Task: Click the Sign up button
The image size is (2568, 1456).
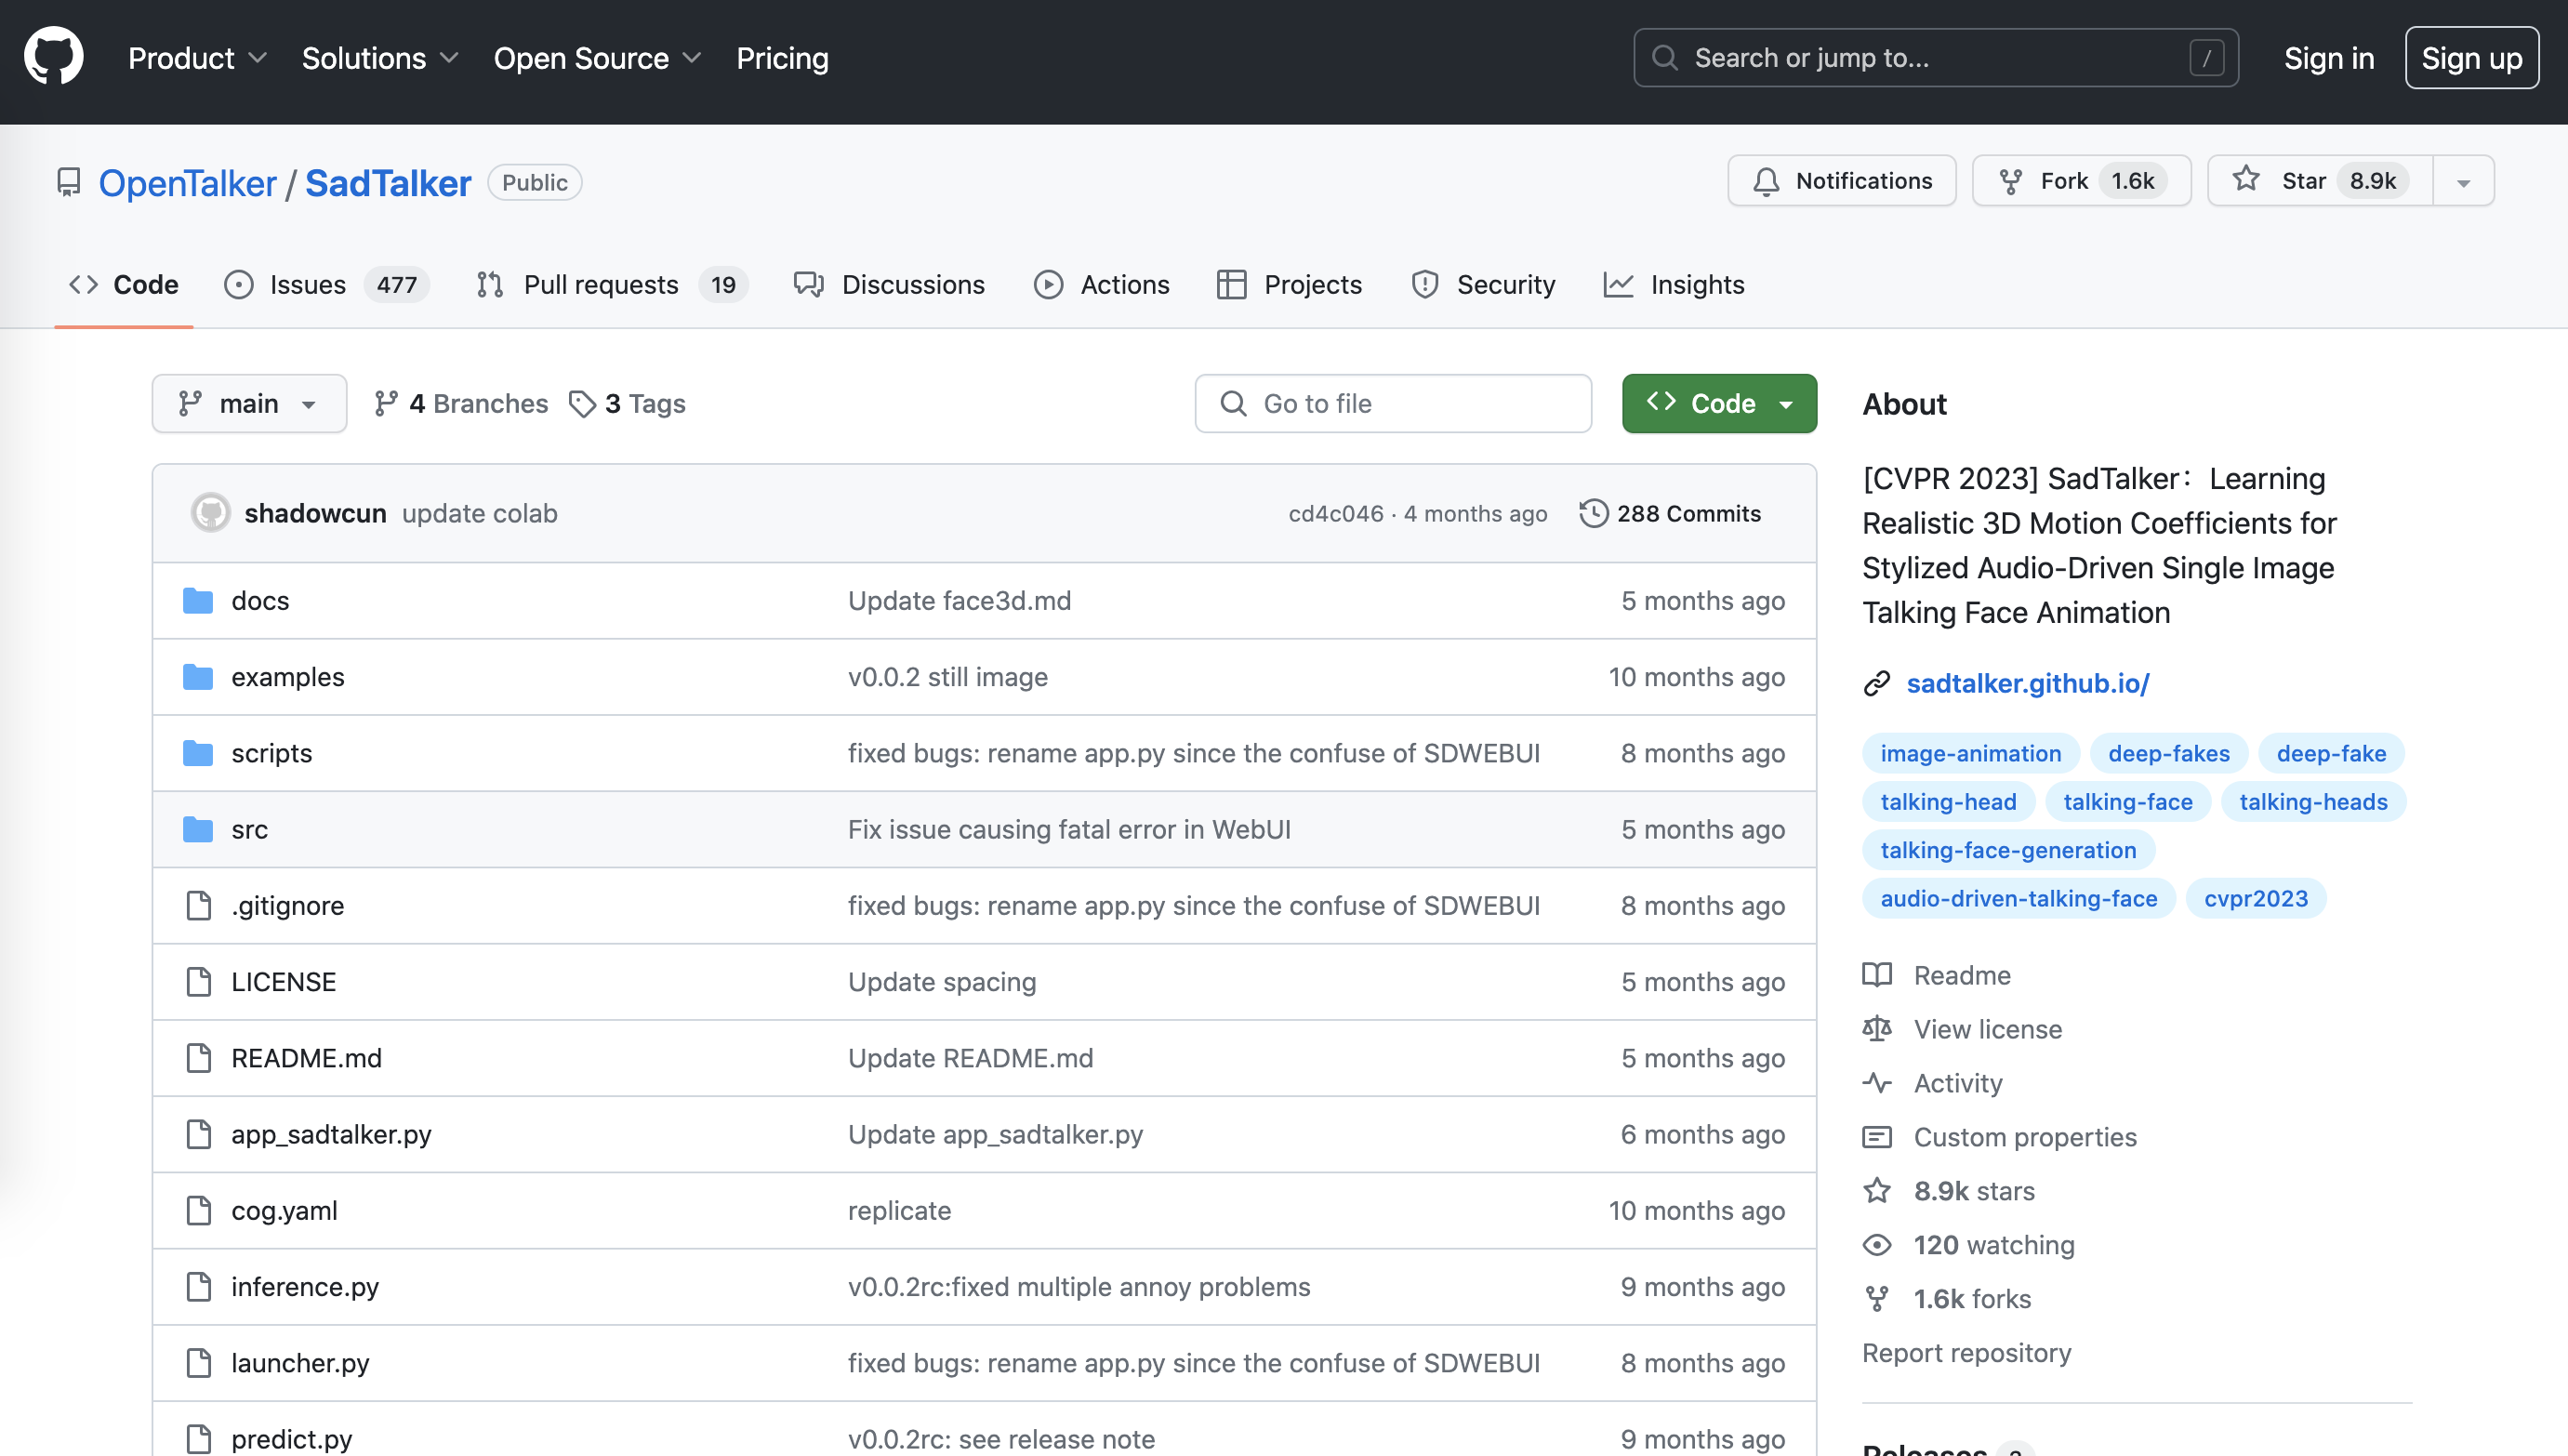Action: coord(2471,58)
